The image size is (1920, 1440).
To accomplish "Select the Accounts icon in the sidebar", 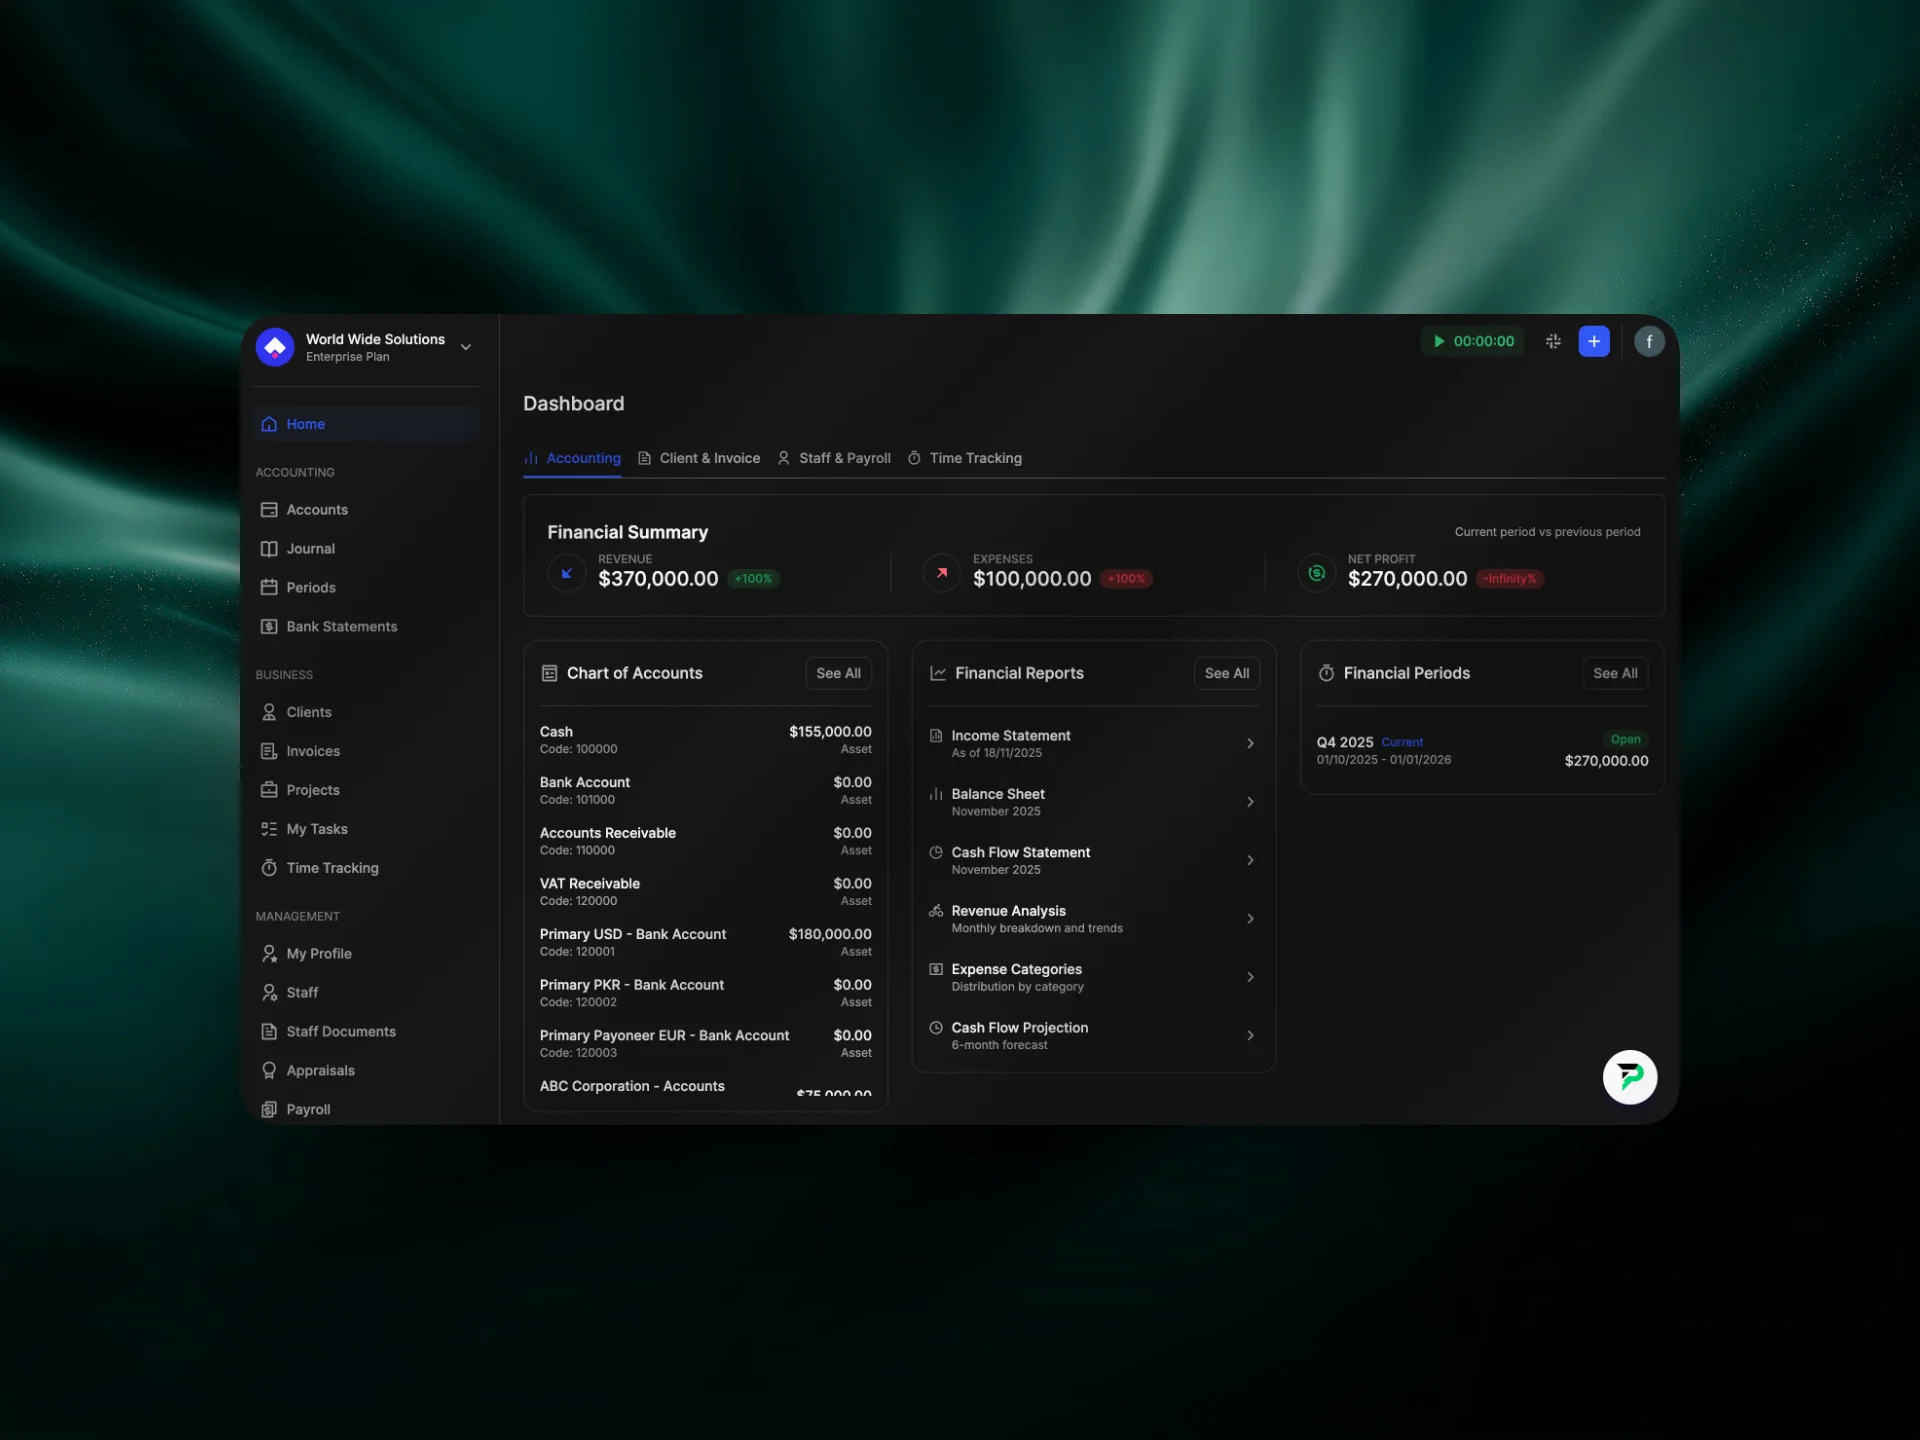I will point(268,509).
